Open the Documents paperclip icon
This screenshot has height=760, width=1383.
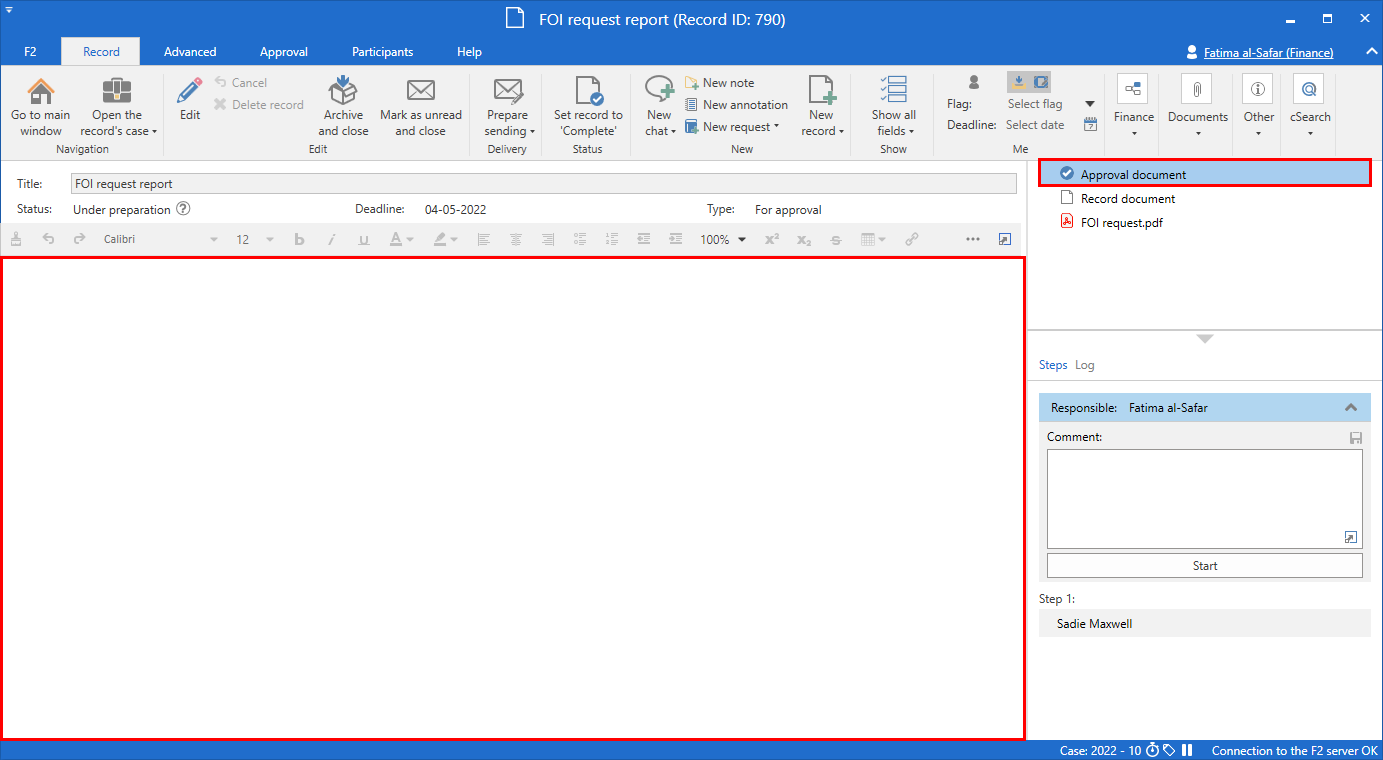pyautogui.click(x=1197, y=89)
